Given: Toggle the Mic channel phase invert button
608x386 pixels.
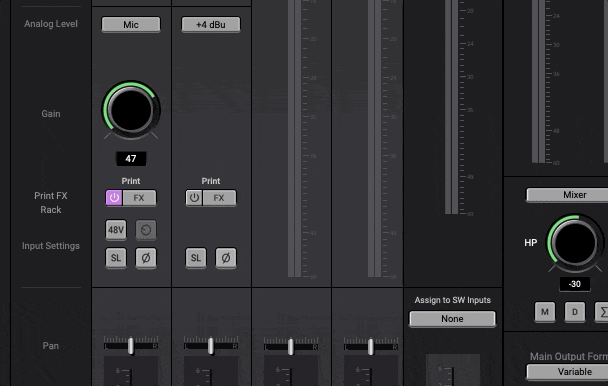Looking at the screenshot, I should tap(146, 258).
